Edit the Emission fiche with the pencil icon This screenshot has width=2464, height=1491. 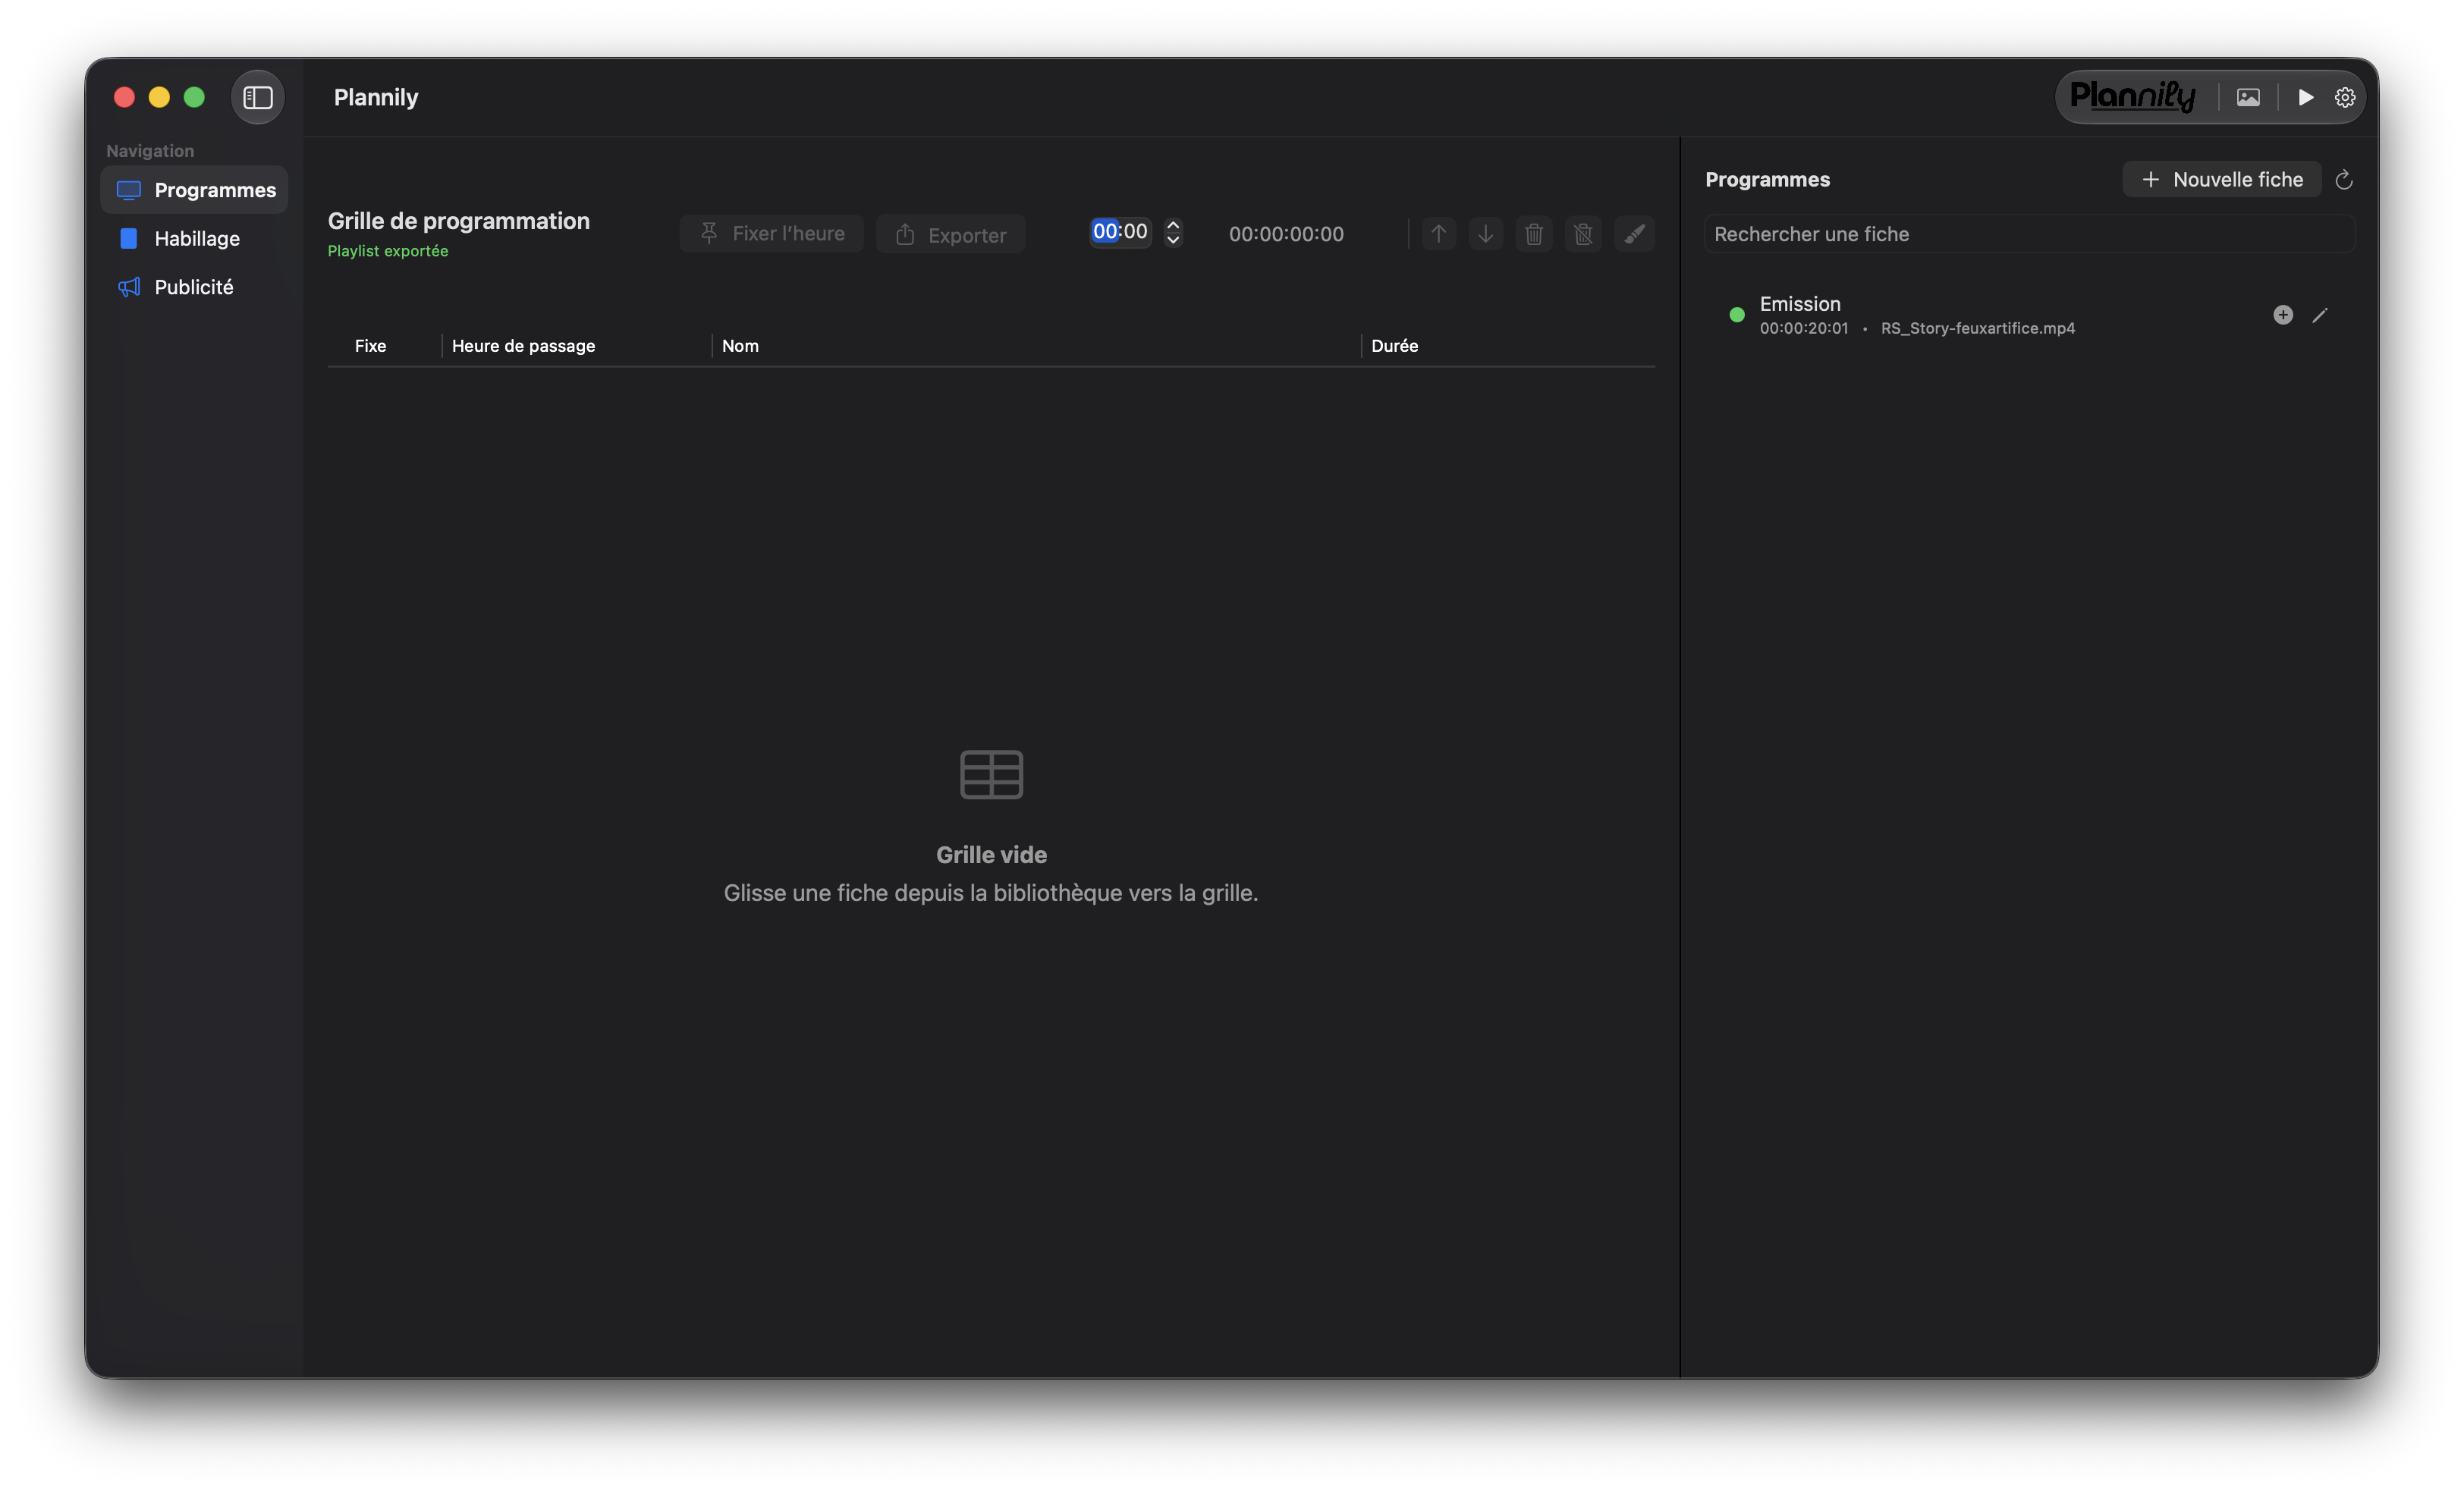[x=2320, y=315]
